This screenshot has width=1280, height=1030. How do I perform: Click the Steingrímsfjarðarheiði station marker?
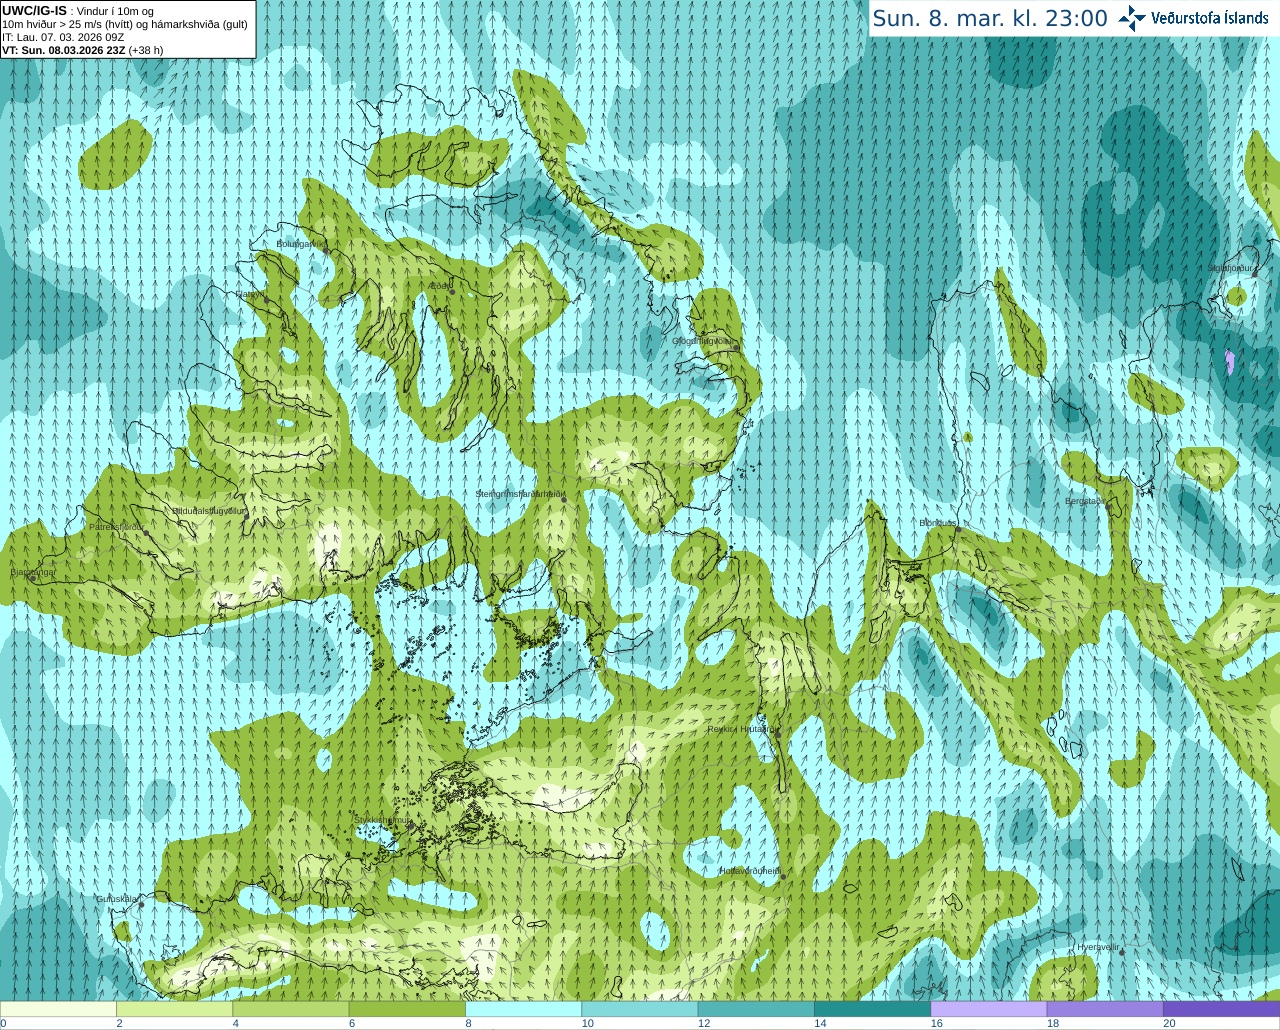click(x=564, y=499)
